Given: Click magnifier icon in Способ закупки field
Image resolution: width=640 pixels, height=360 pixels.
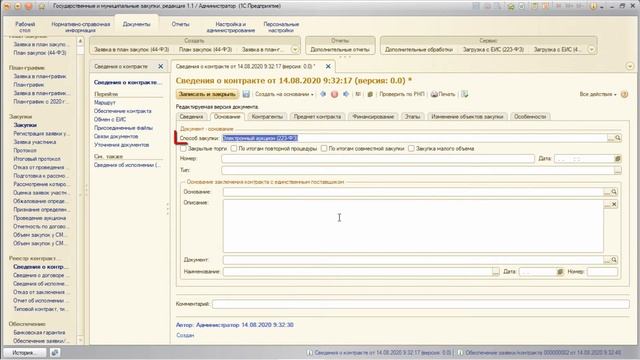Looking at the screenshot, I should click(618, 138).
